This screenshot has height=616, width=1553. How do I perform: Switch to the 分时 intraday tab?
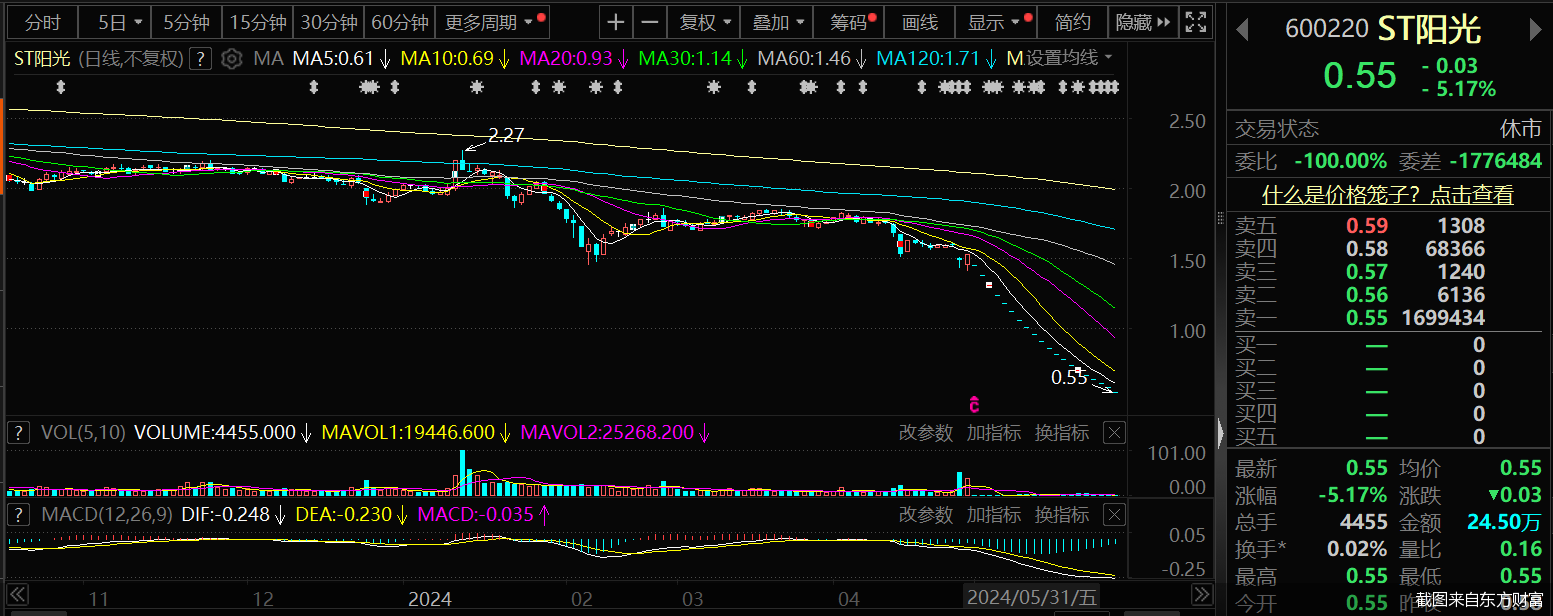pyautogui.click(x=42, y=22)
